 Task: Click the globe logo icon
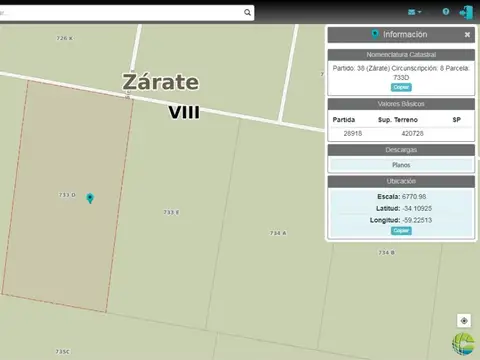click(x=463, y=344)
